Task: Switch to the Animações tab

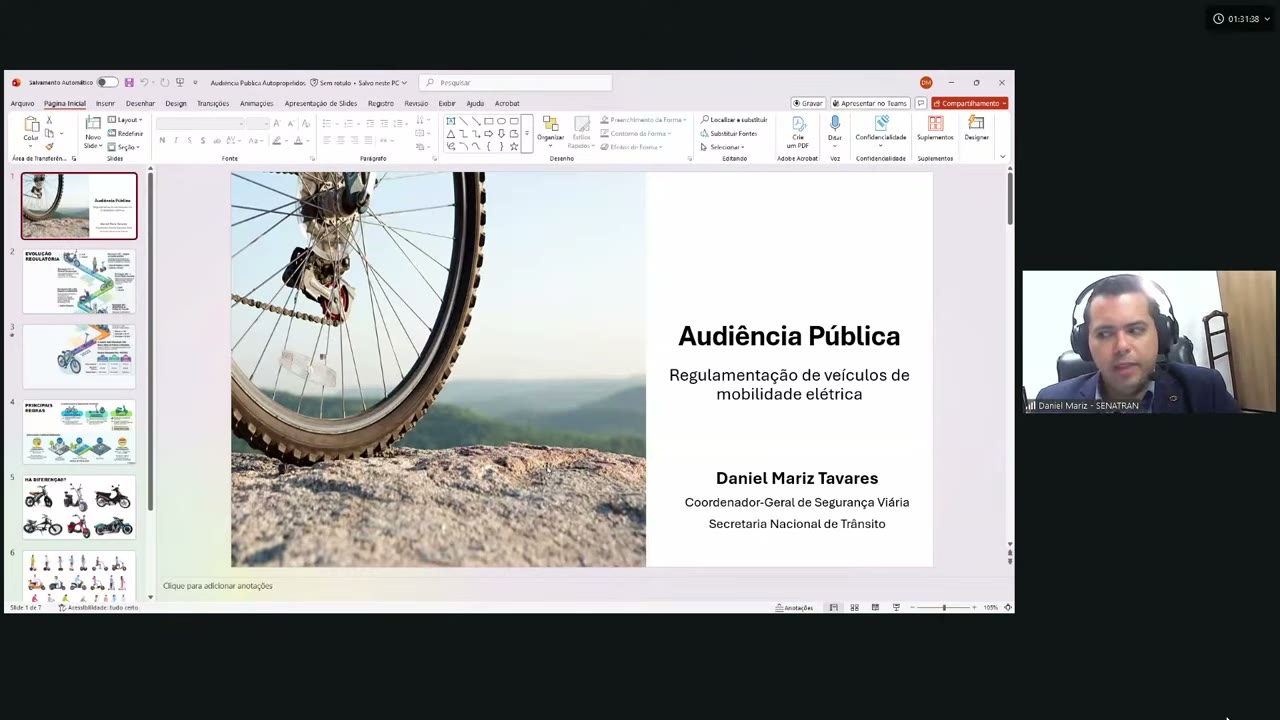Action: 257,103
